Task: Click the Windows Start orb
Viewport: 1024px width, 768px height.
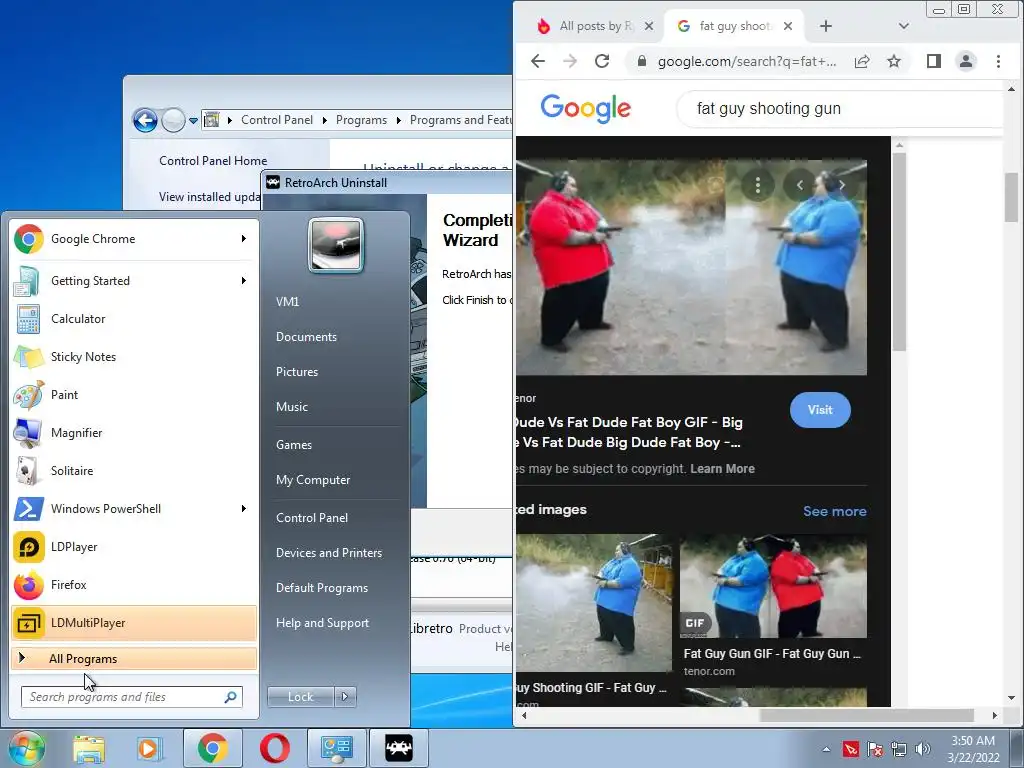Action: 25,748
